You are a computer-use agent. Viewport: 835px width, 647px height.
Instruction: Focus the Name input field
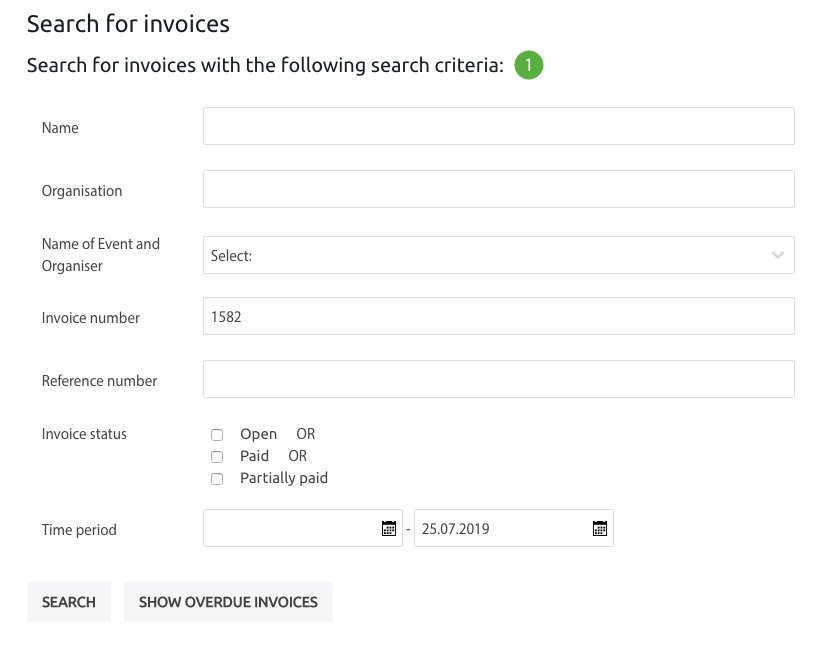tap(498, 126)
